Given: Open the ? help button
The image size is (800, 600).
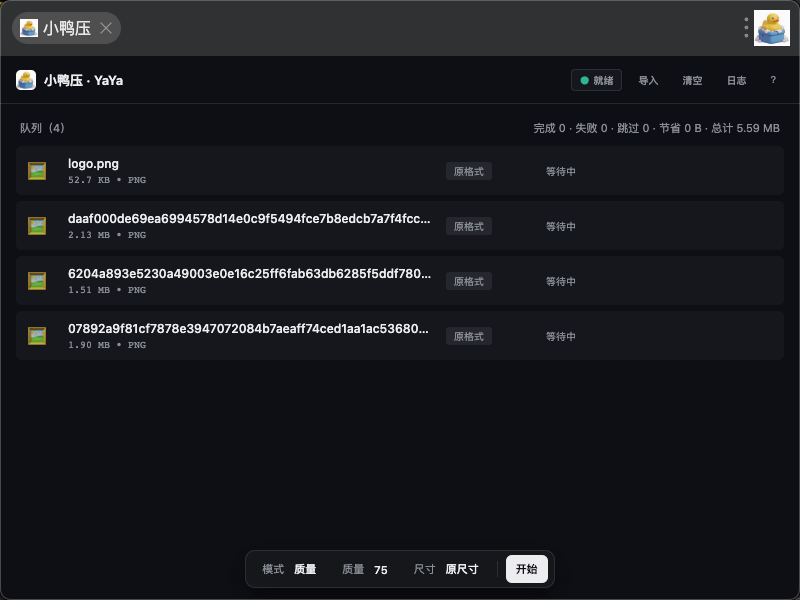Looking at the screenshot, I should click(773, 80).
